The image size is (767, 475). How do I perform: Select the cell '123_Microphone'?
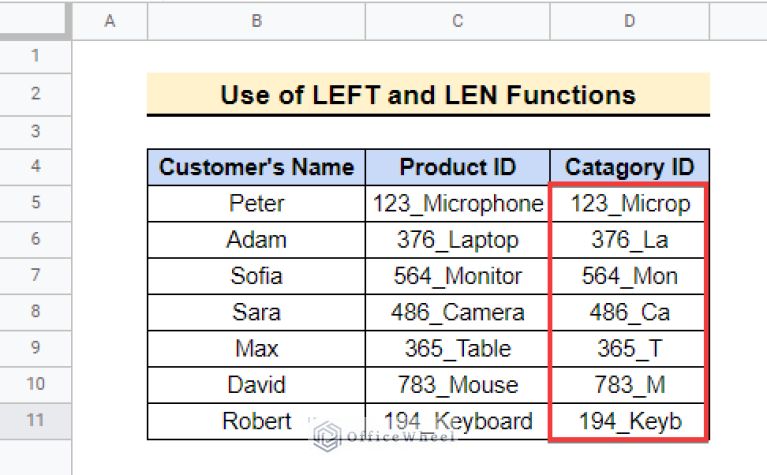click(x=457, y=204)
